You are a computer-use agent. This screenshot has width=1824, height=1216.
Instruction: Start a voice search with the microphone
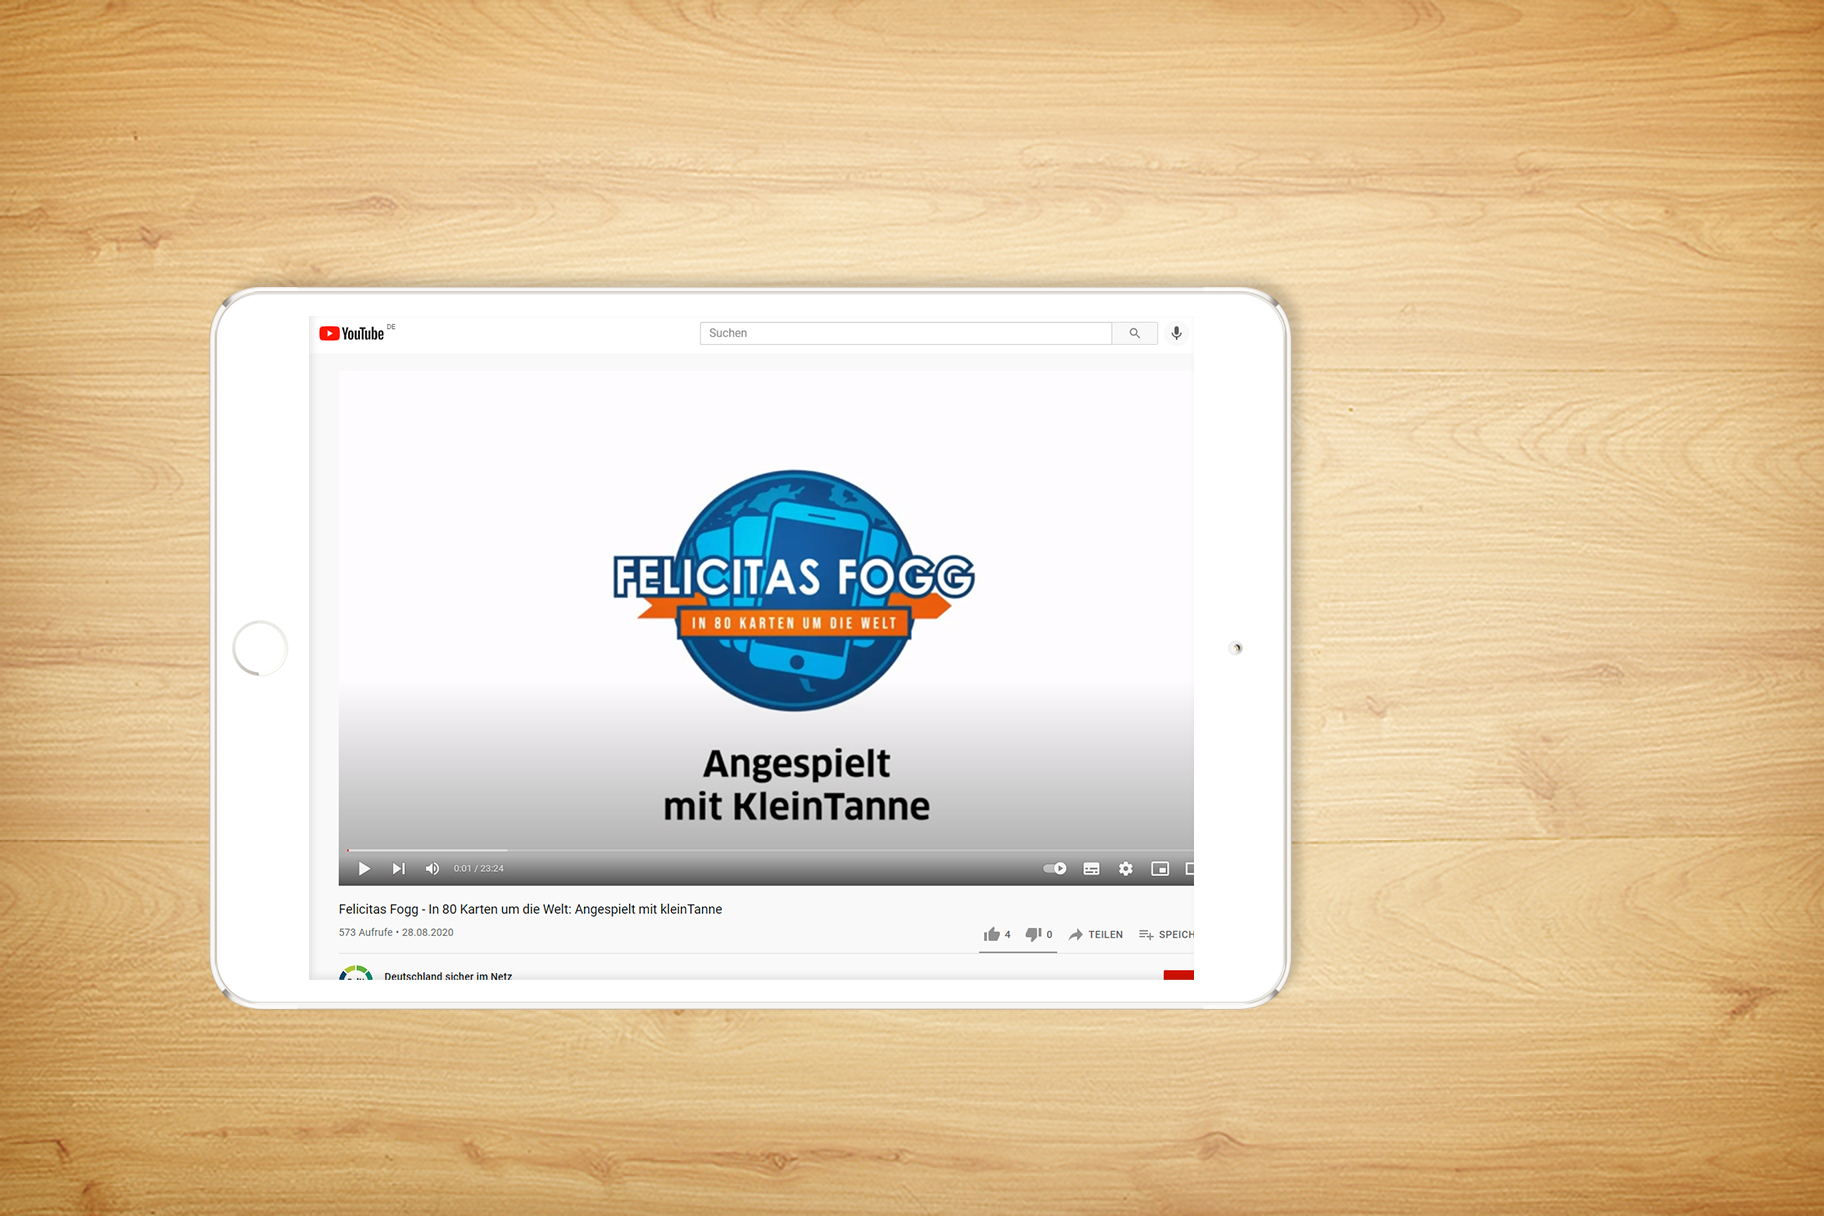point(1176,333)
